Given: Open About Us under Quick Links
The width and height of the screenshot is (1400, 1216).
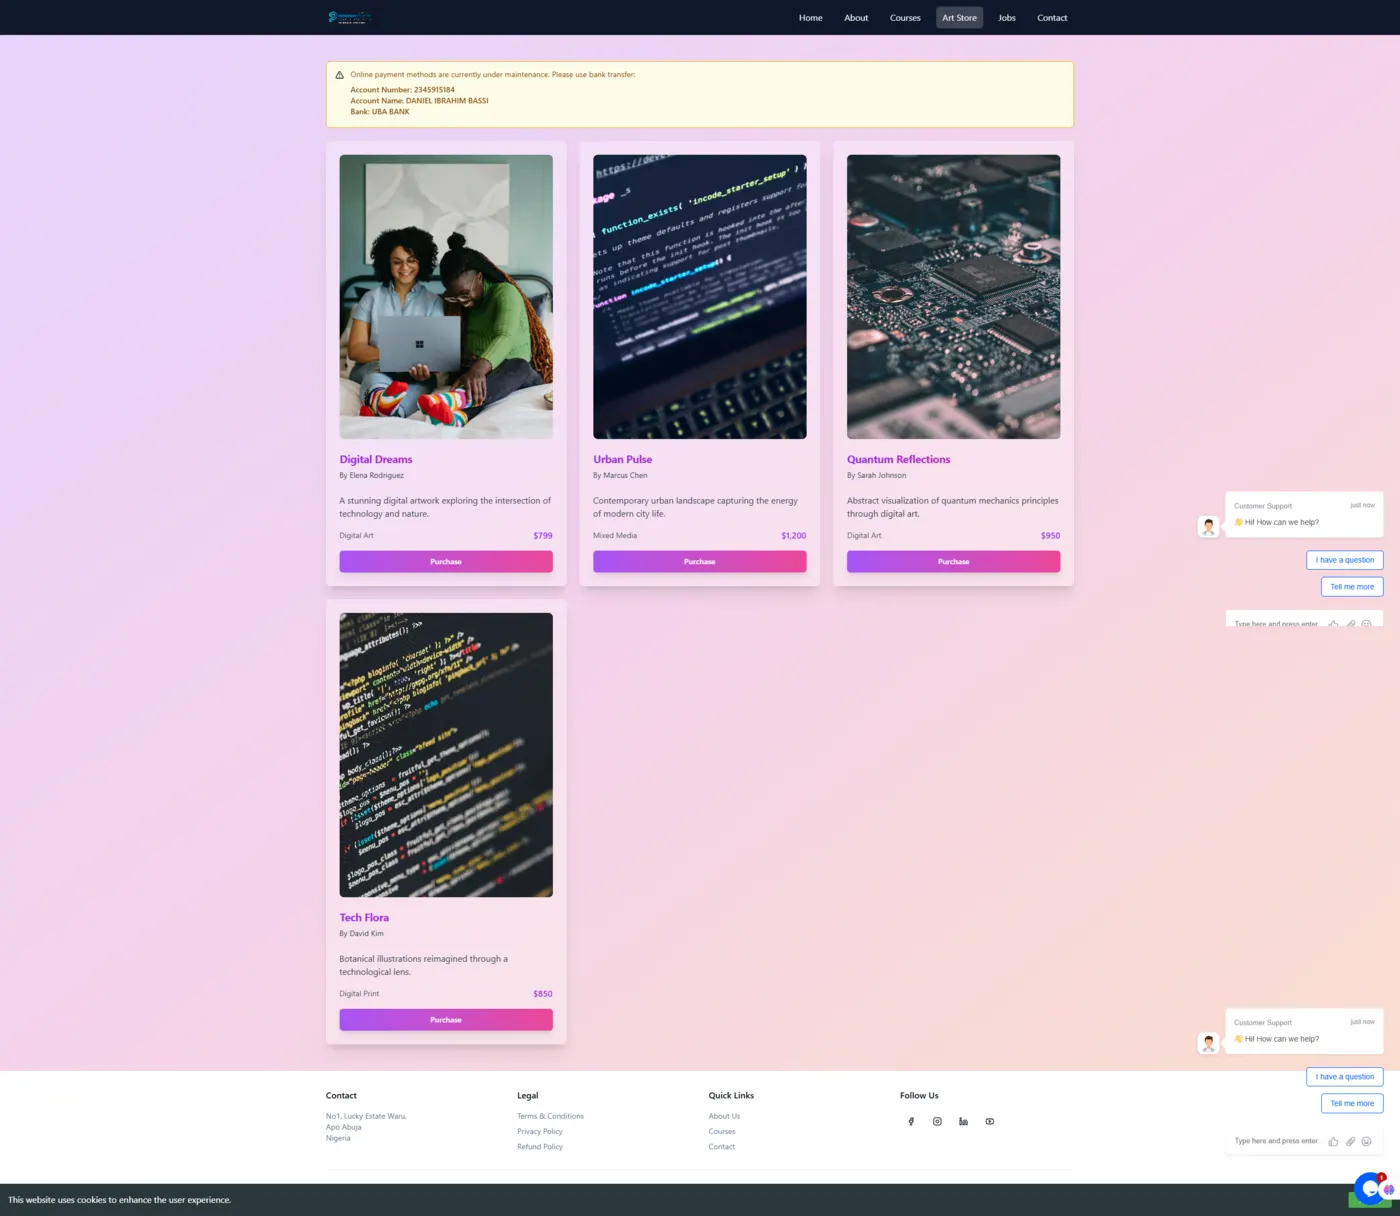Looking at the screenshot, I should coord(725,1116).
